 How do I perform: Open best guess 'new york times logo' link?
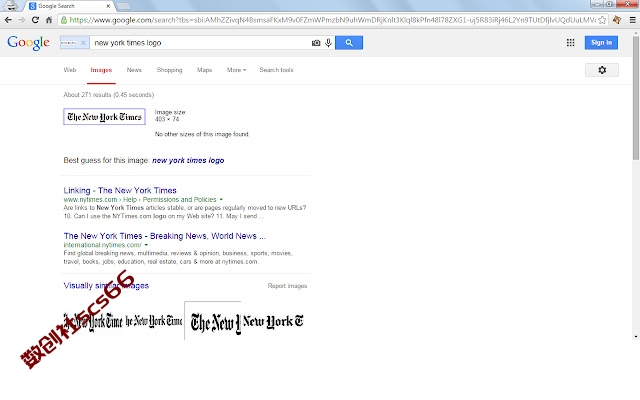[x=188, y=160]
